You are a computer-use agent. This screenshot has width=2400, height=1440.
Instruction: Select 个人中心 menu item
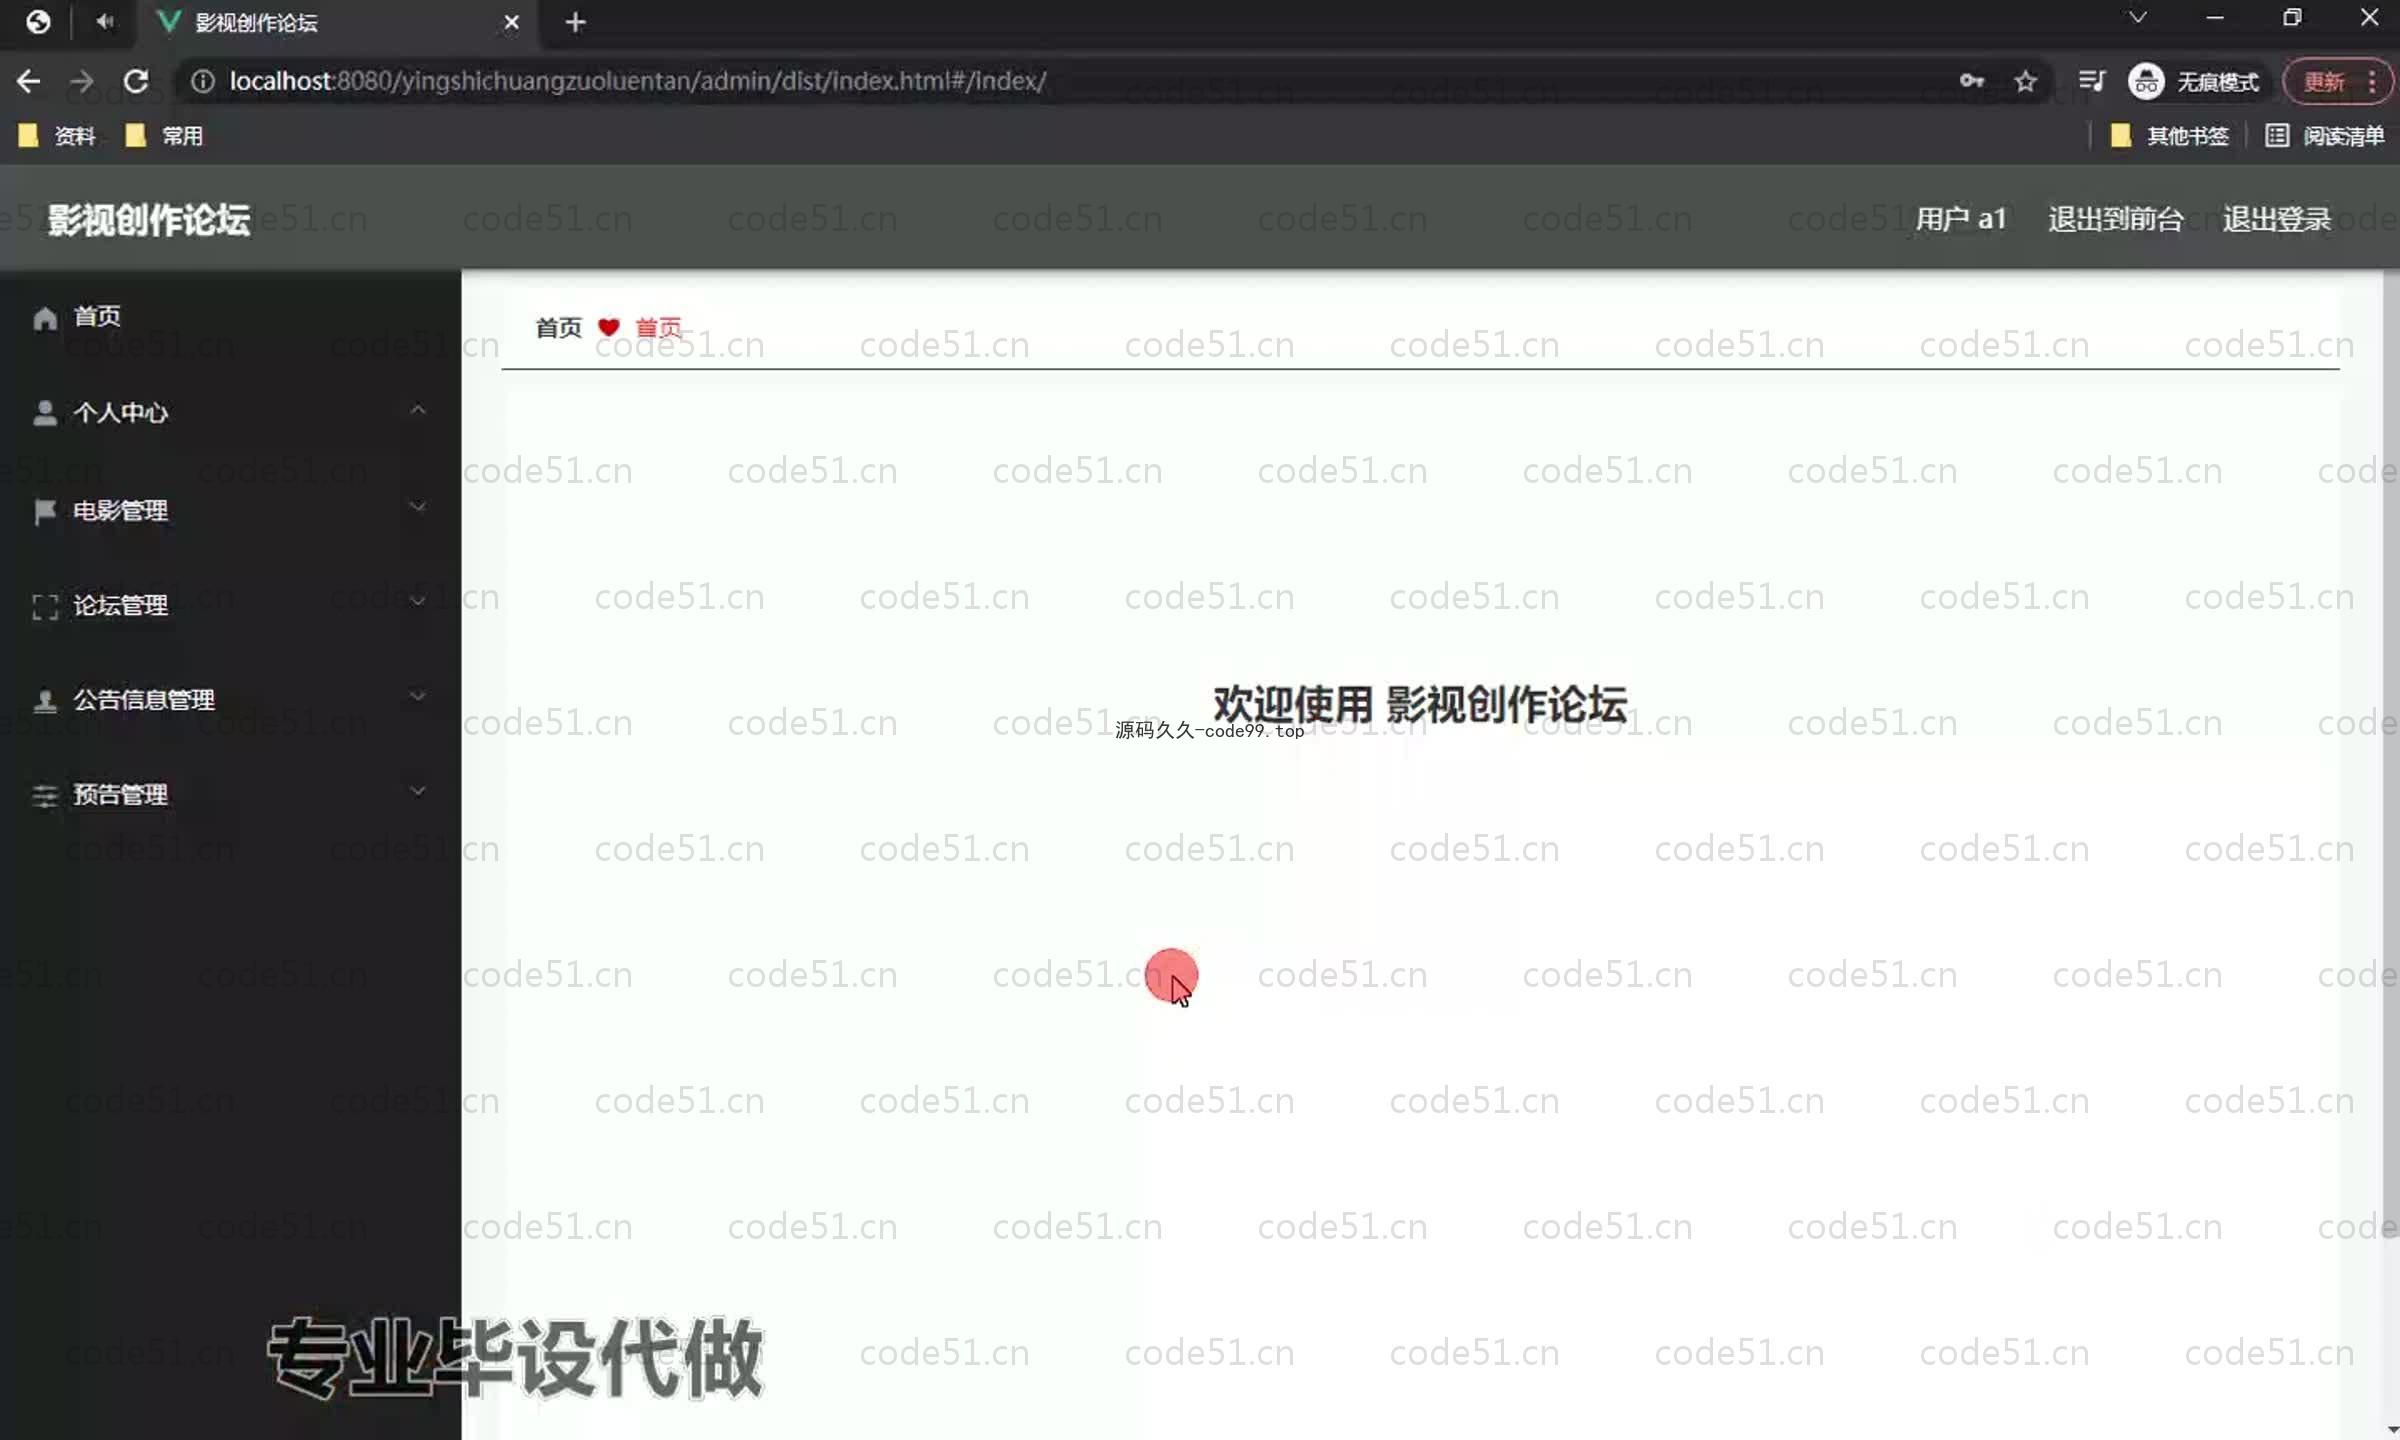click(x=230, y=413)
